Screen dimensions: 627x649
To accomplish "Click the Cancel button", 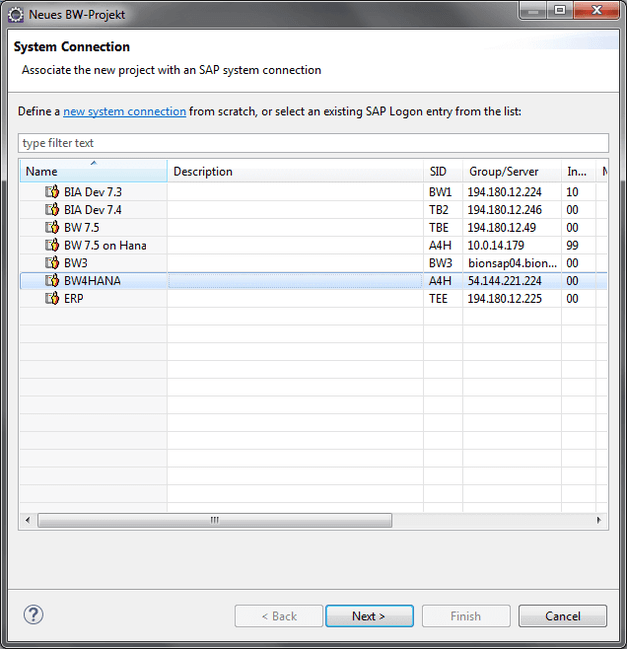I will click(x=562, y=616).
